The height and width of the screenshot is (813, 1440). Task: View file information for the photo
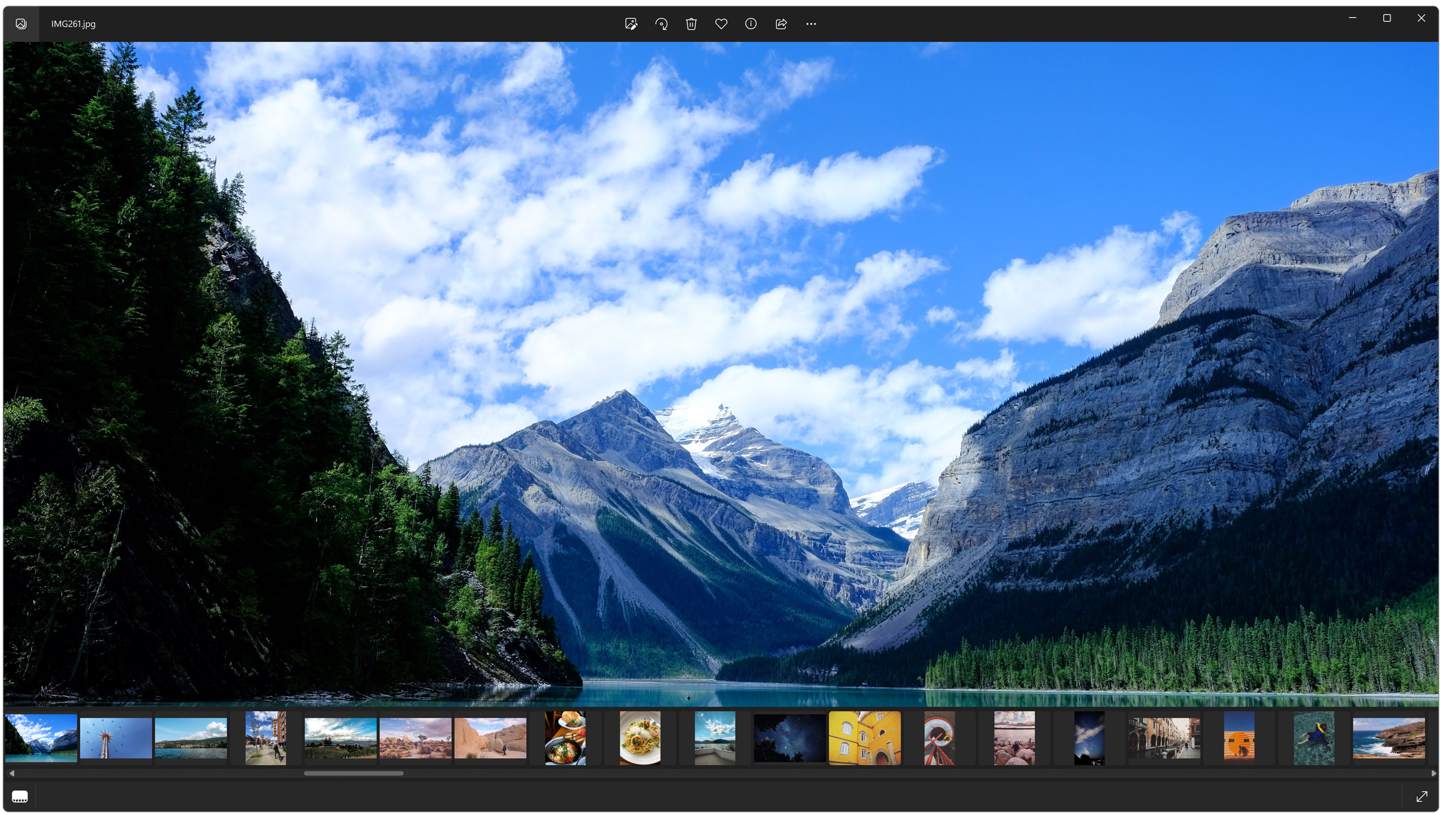pyautogui.click(x=750, y=23)
